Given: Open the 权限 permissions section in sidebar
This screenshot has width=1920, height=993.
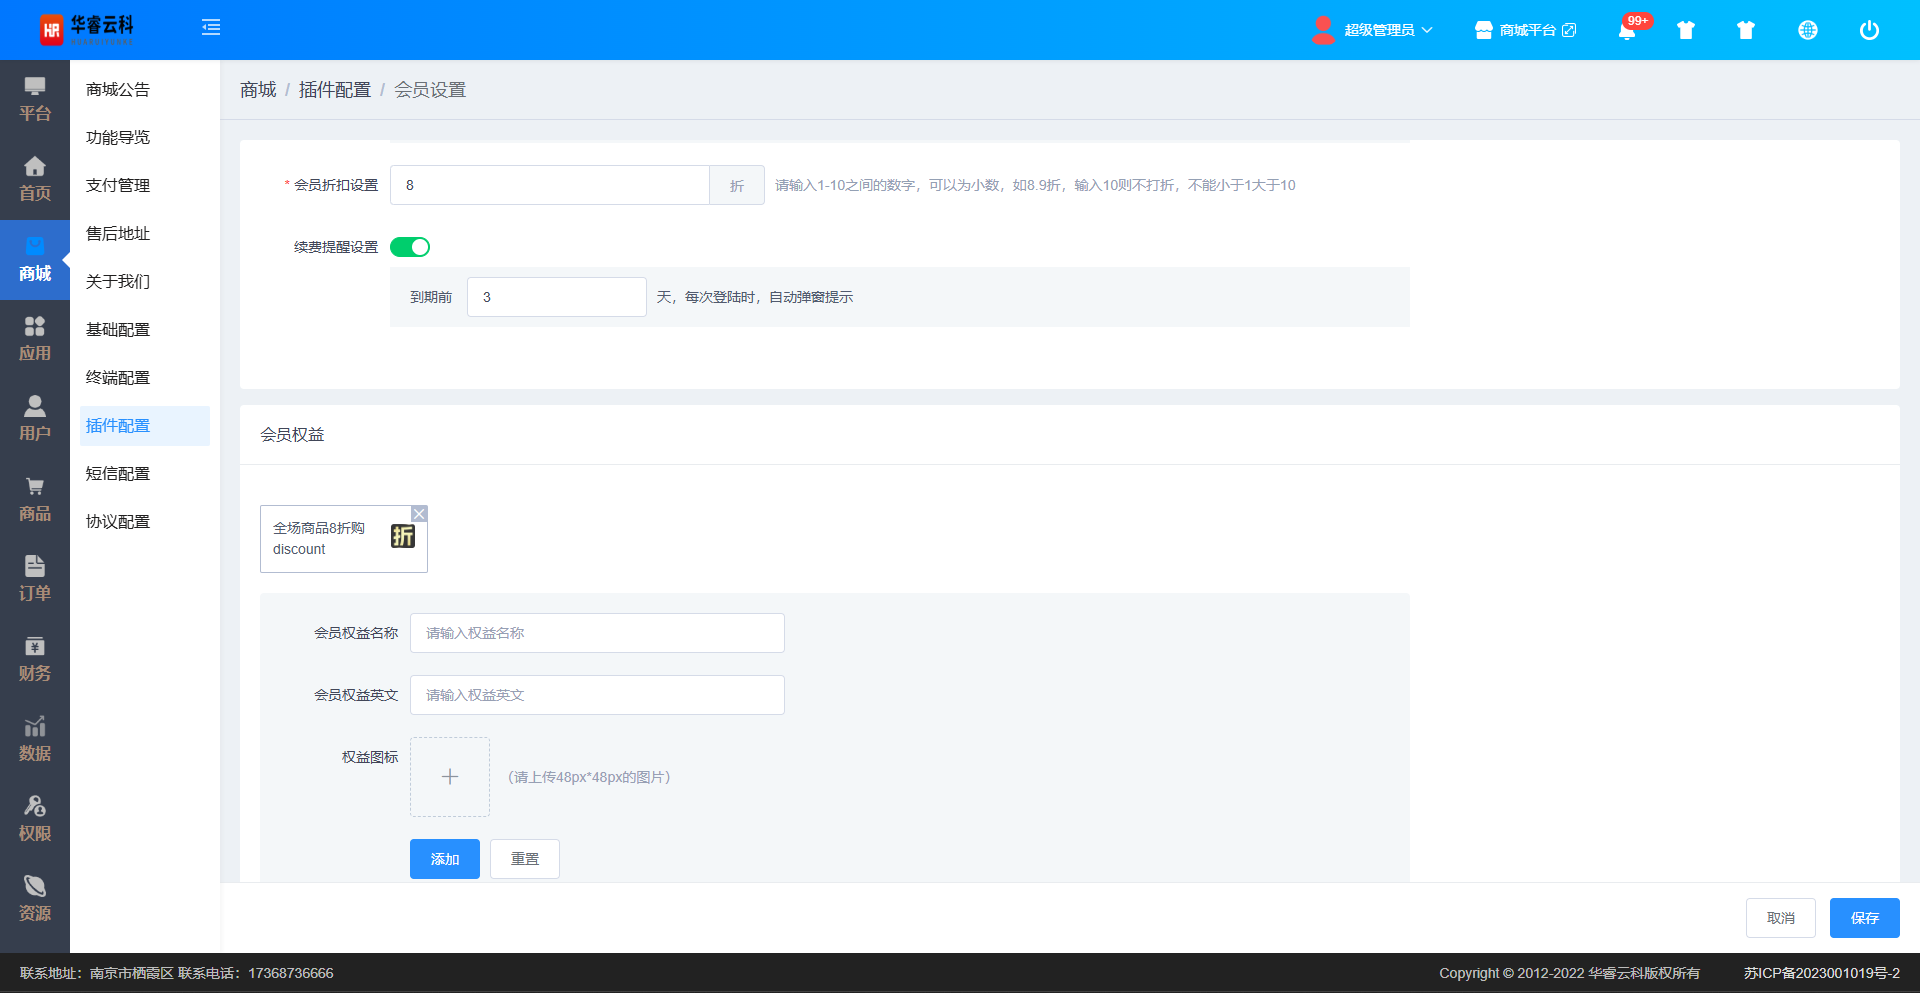Looking at the screenshot, I should coord(35,819).
